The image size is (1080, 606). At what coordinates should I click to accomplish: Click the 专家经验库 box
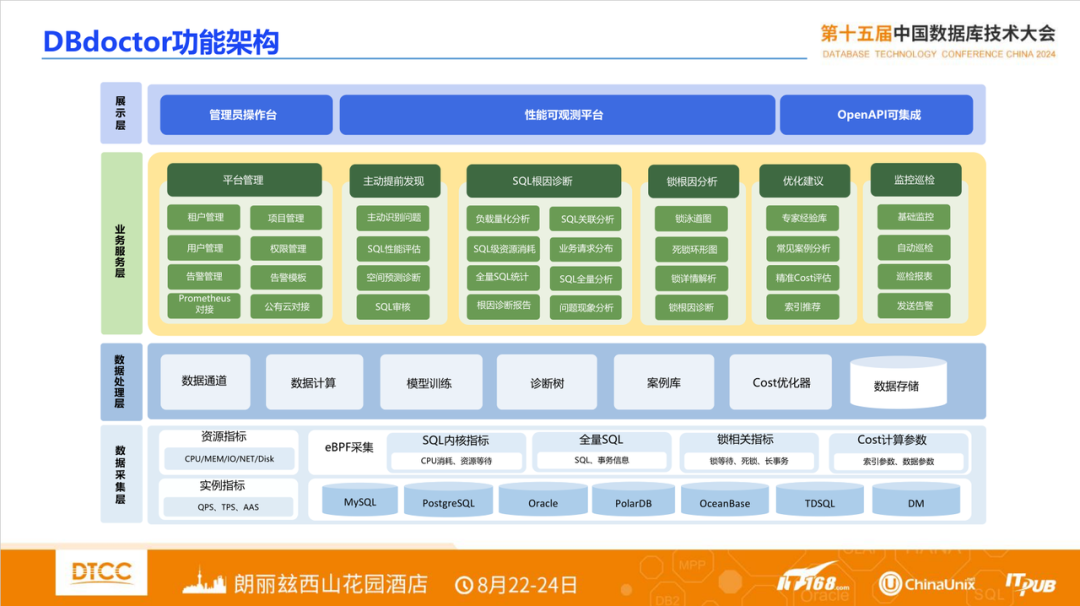[x=803, y=218]
